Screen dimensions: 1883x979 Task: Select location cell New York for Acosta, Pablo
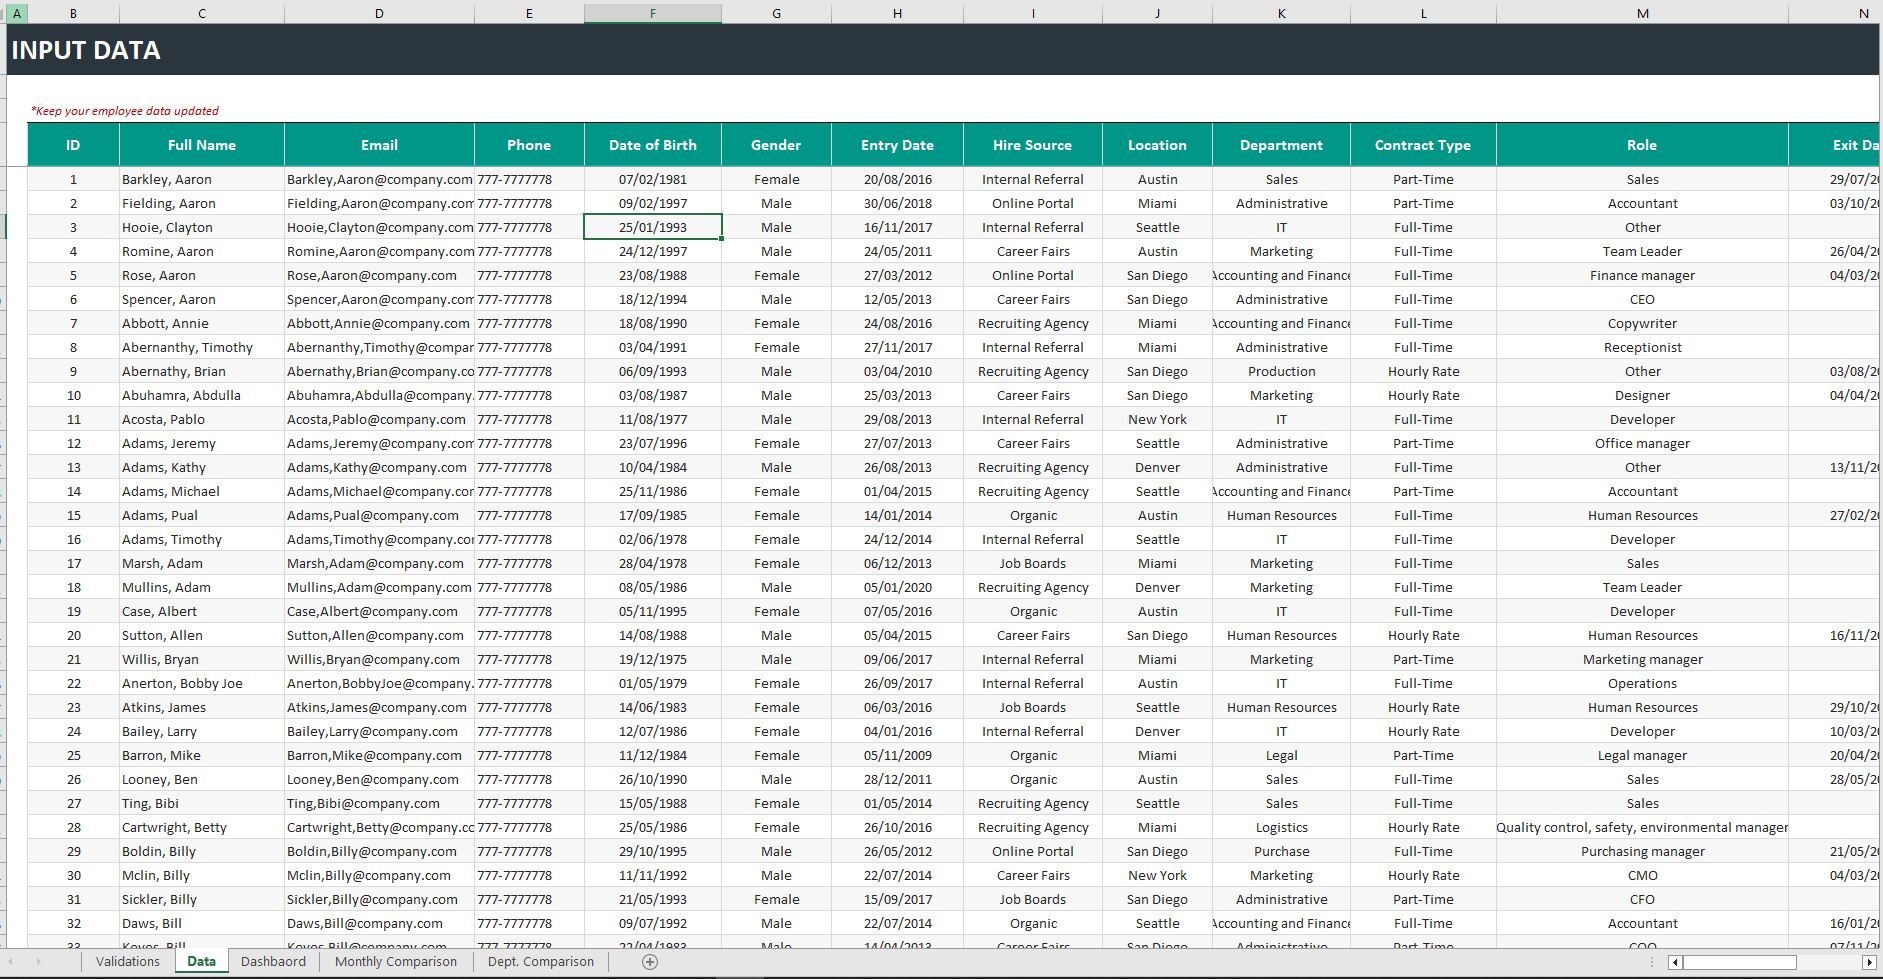(1157, 419)
